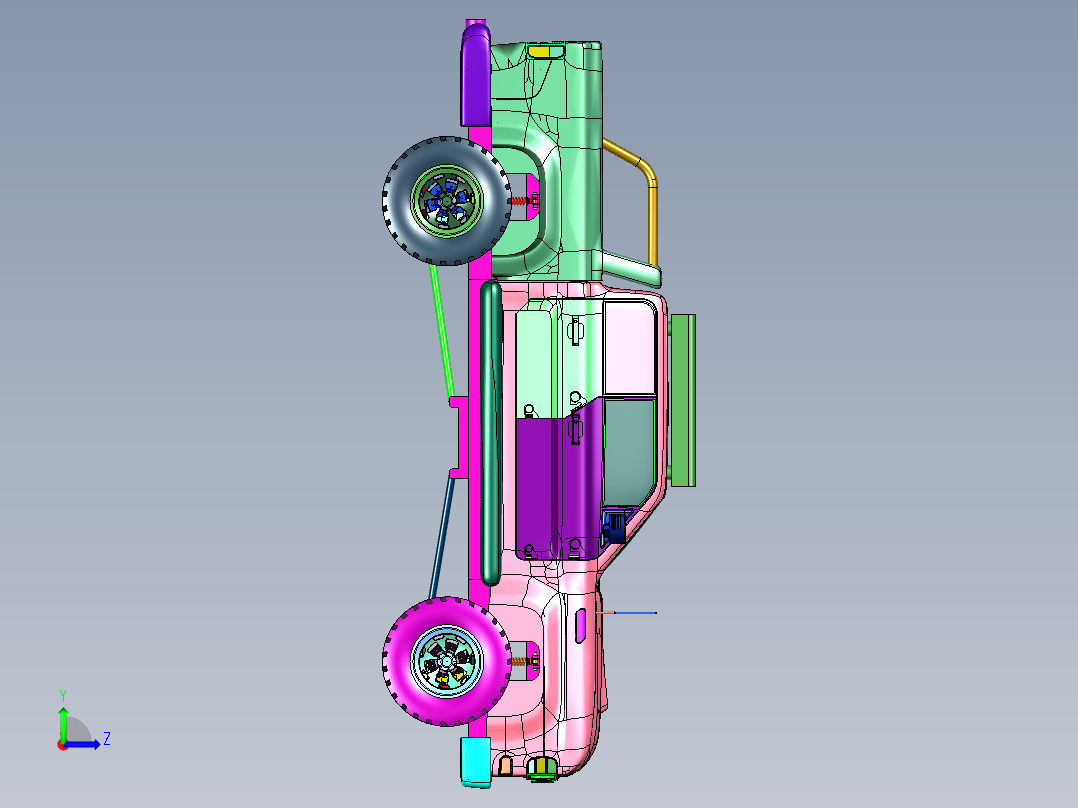1078x808 pixels.
Task: Click the red suspension spring at the gray wheel
Action: (x=518, y=201)
